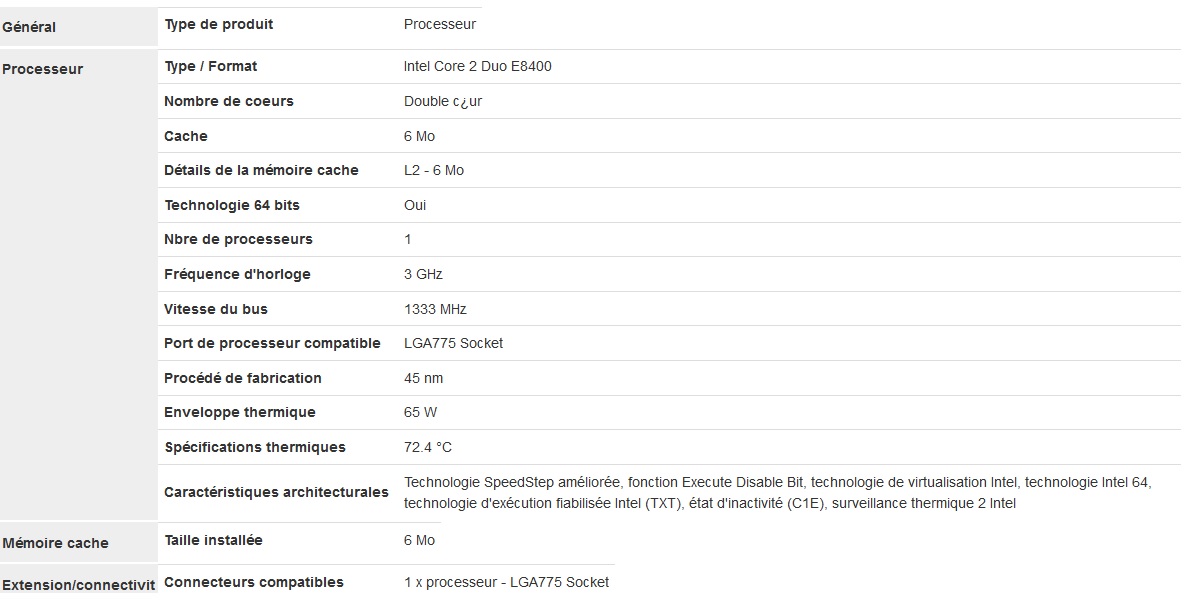Viewport: 1196px width, 612px height.
Task: Click the Technologie 64 bits label
Action: pyautogui.click(x=231, y=205)
